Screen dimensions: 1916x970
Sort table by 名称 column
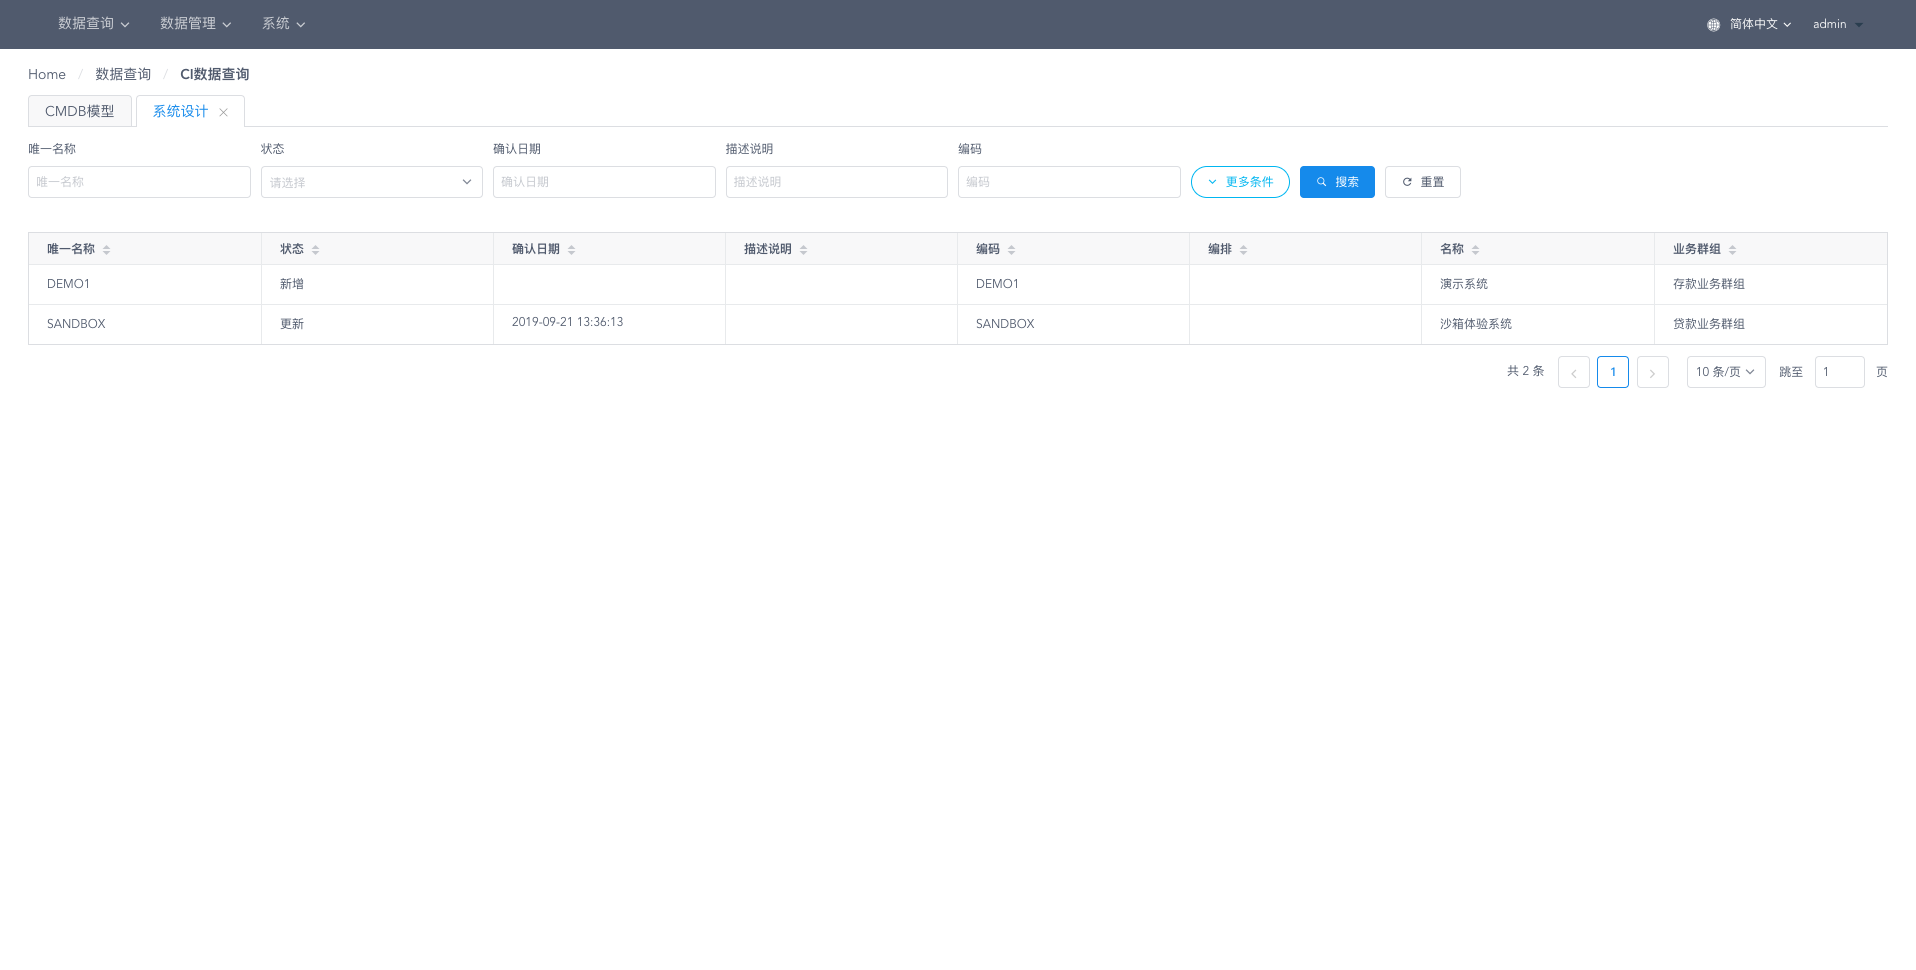pos(1475,250)
